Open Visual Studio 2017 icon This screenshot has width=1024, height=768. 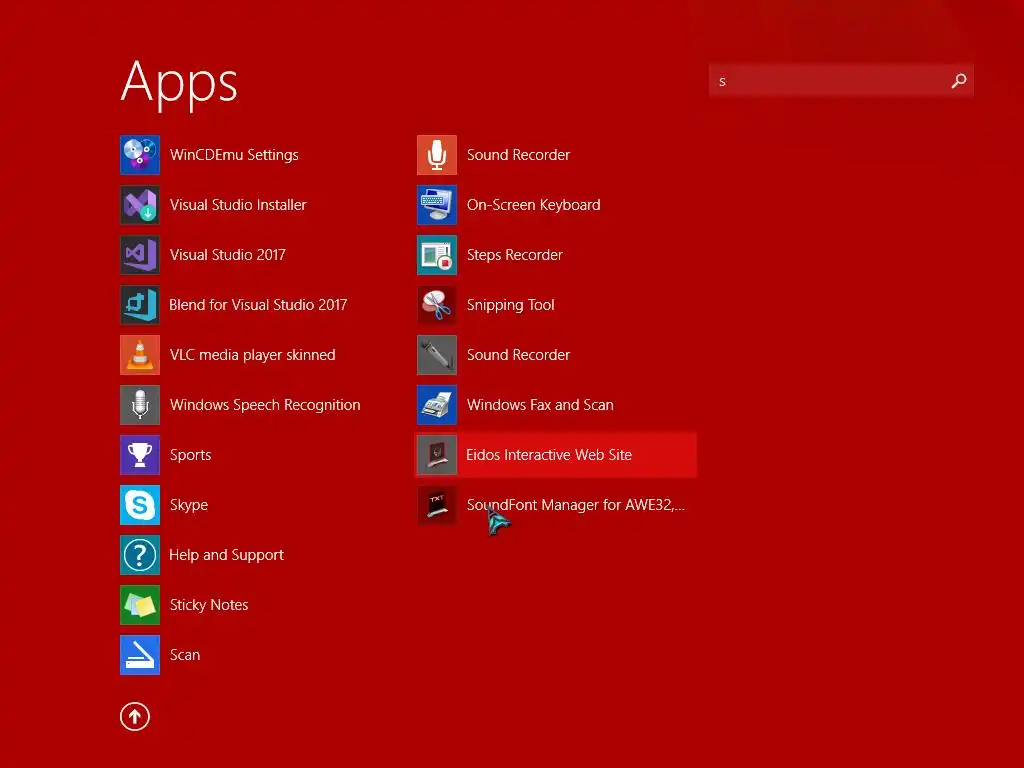140,255
